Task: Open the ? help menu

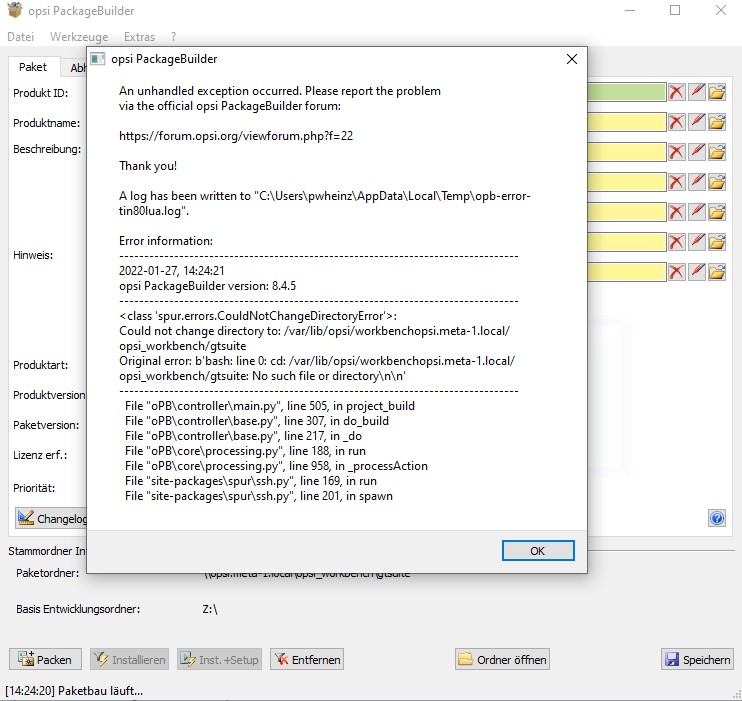Action: pos(174,37)
